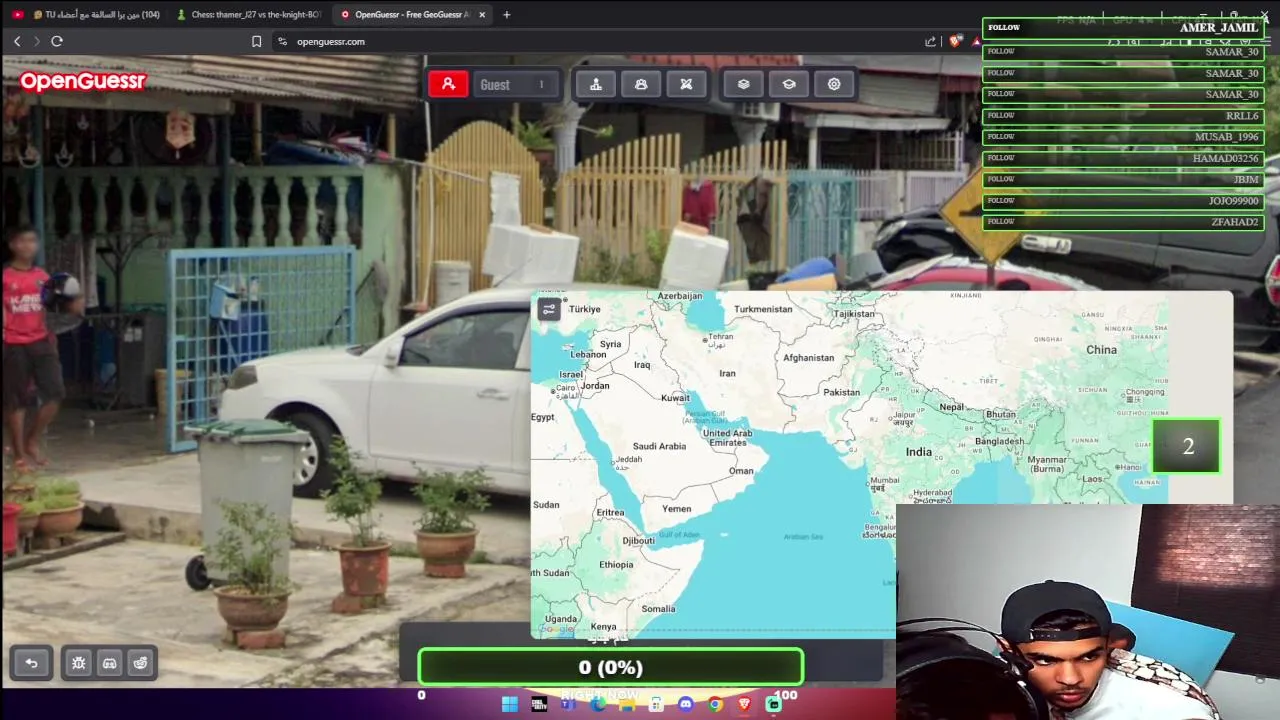1280x720 pixels.
Task: Open the Guest account menu
Action: pos(514,84)
